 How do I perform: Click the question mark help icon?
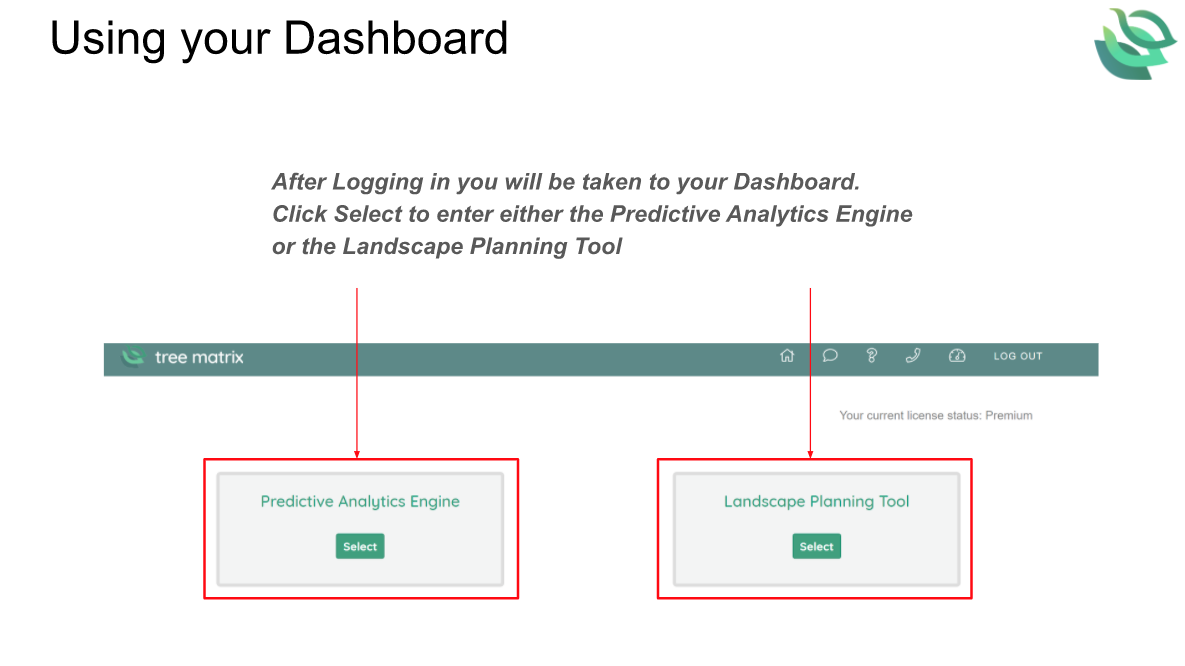pos(872,356)
